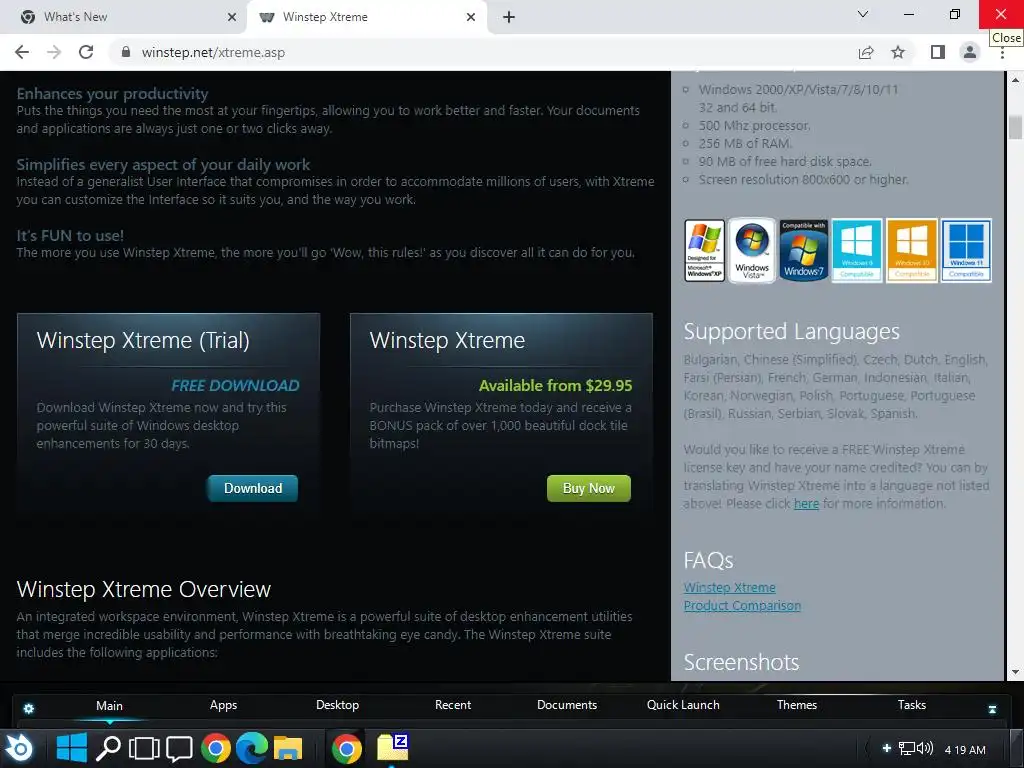
Task: Click the browser forward arrow
Action: pyautogui.click(x=54, y=52)
